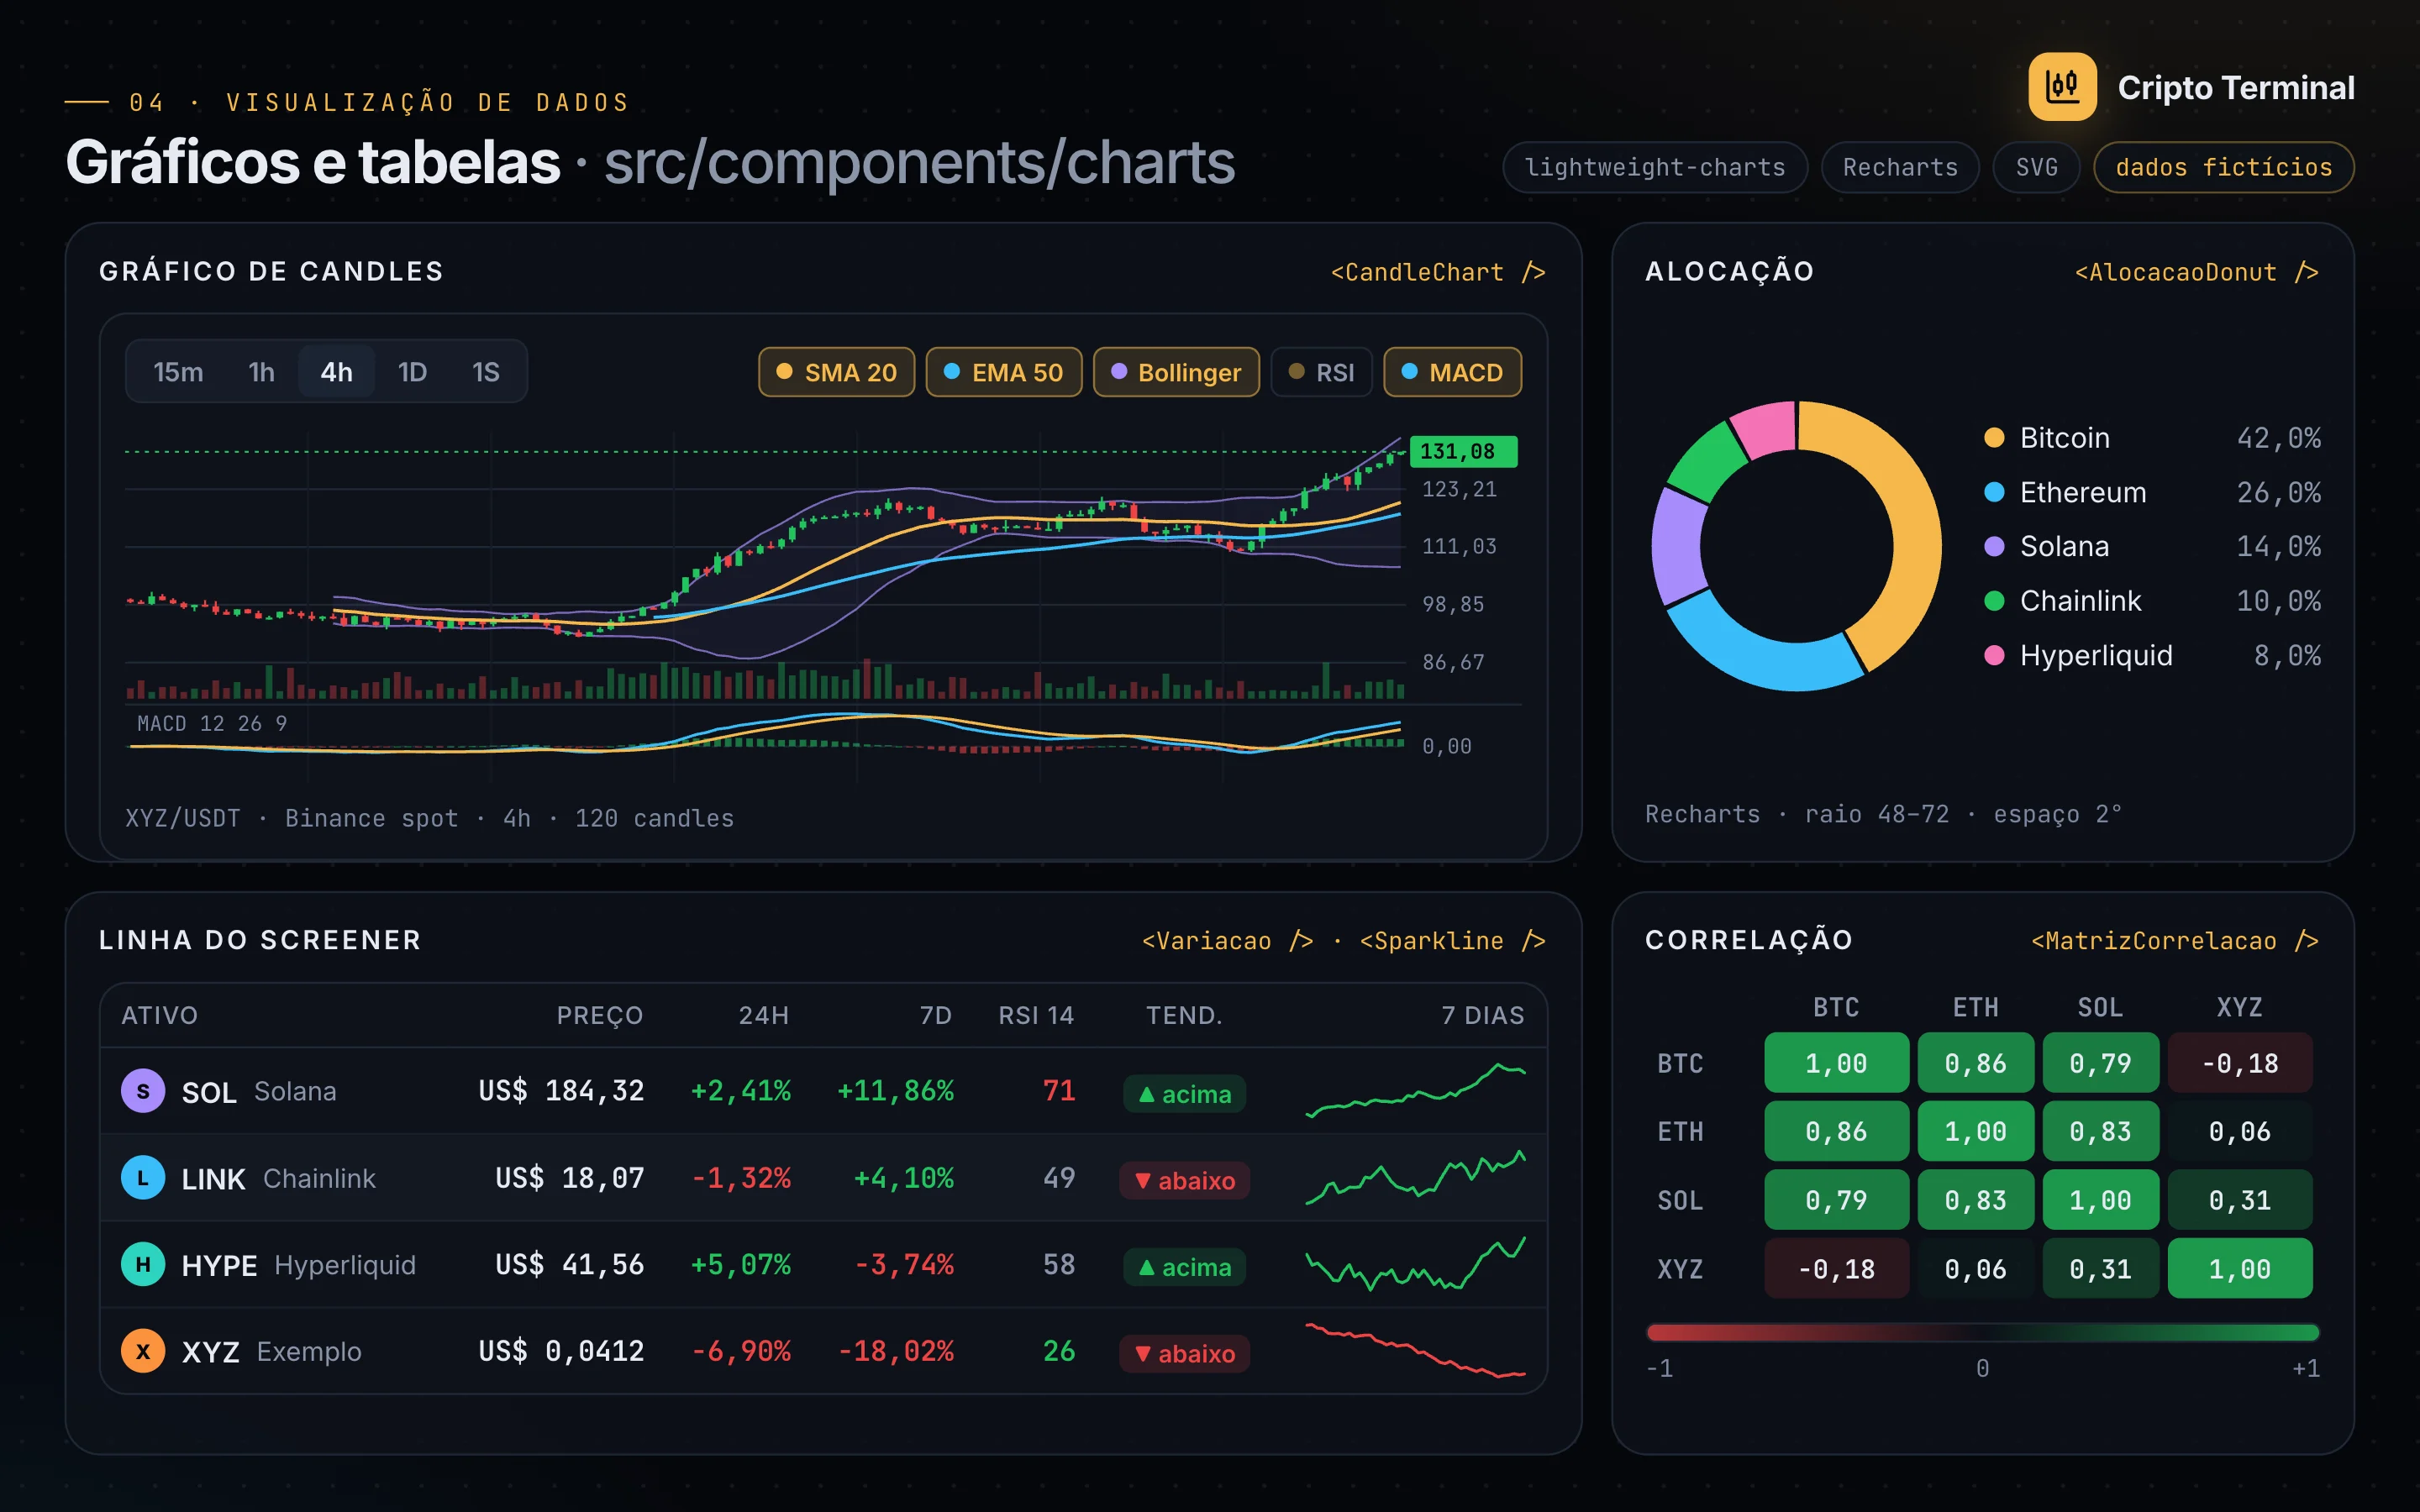Click the Bitcoin legend dot
Viewport: 2420px width, 1512px height.
[1994, 438]
